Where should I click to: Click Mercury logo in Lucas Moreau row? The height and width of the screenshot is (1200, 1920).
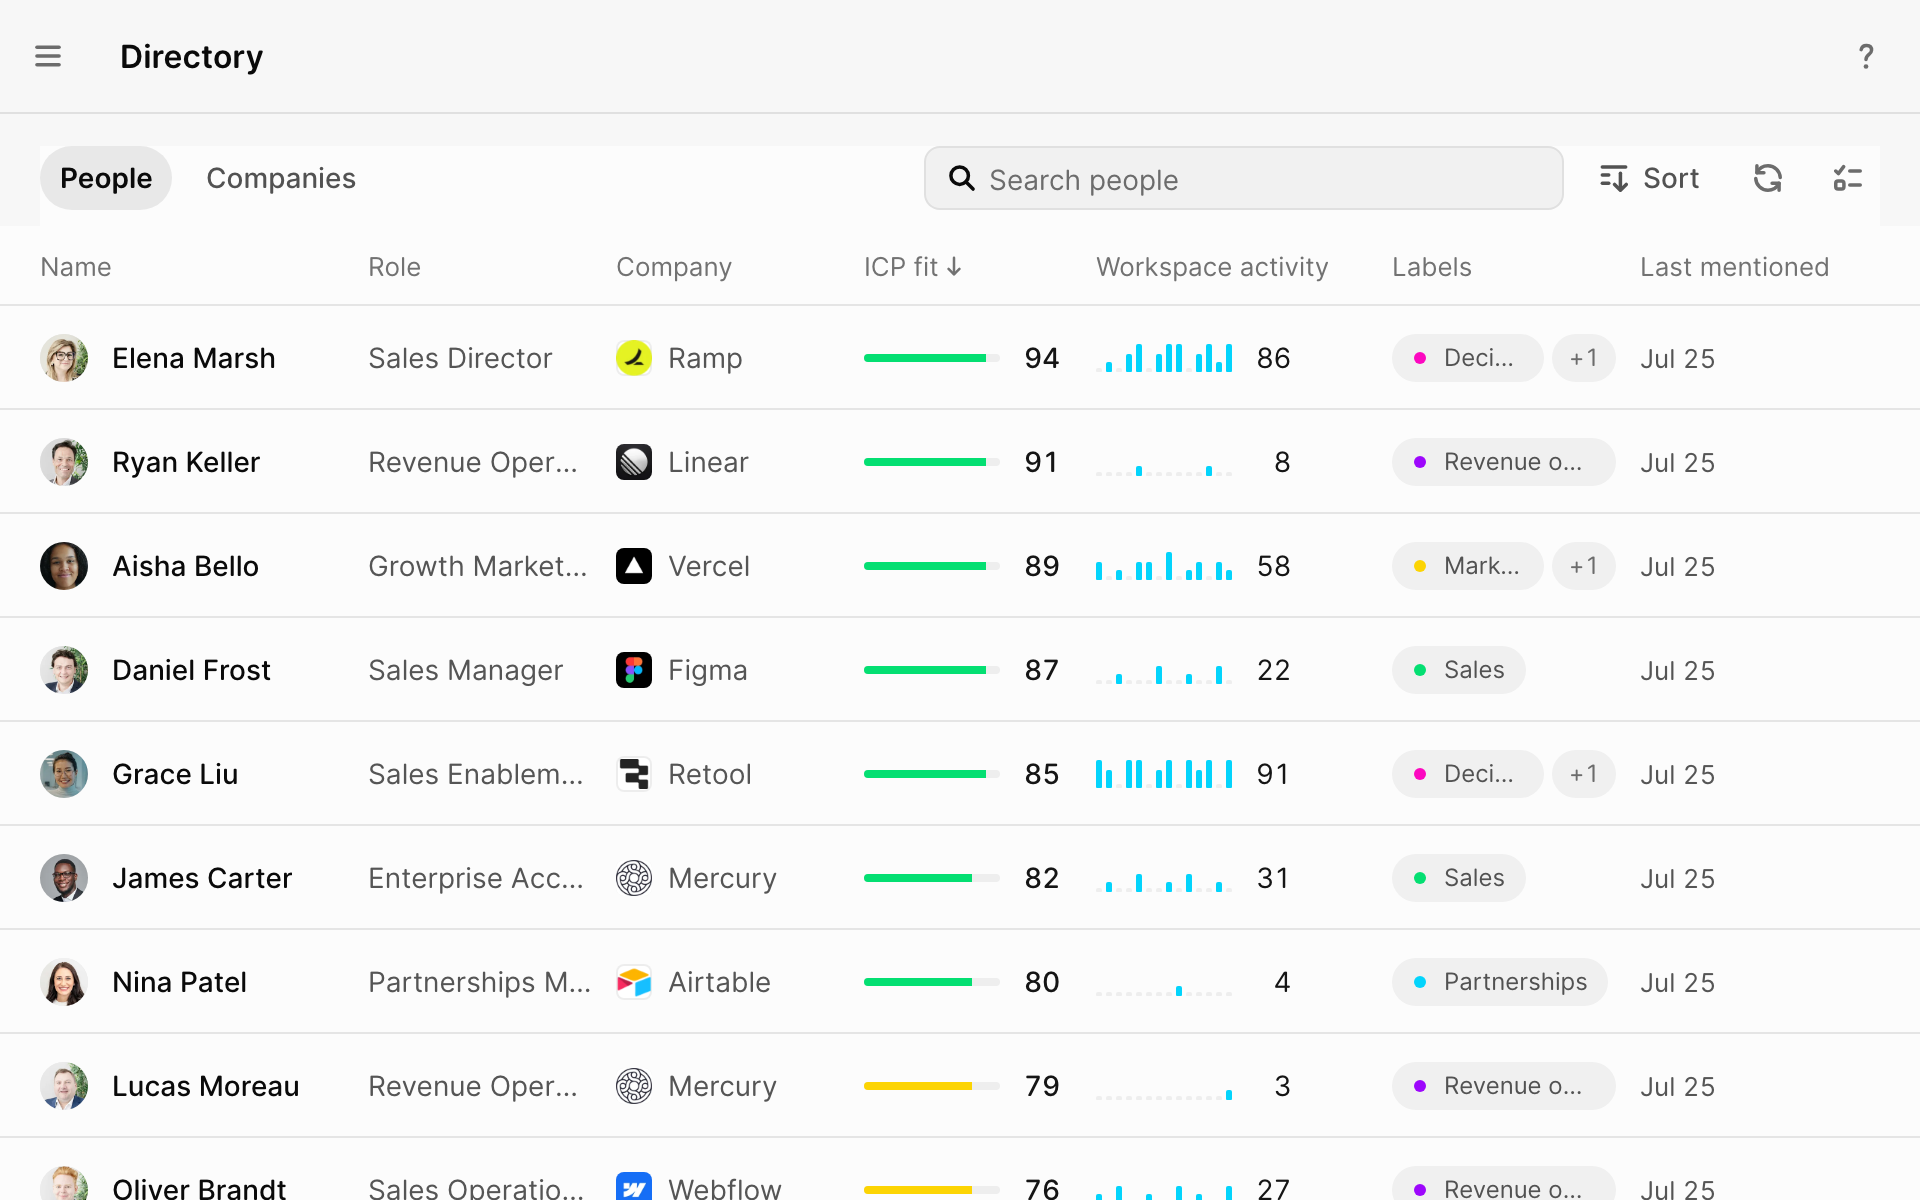click(634, 1086)
